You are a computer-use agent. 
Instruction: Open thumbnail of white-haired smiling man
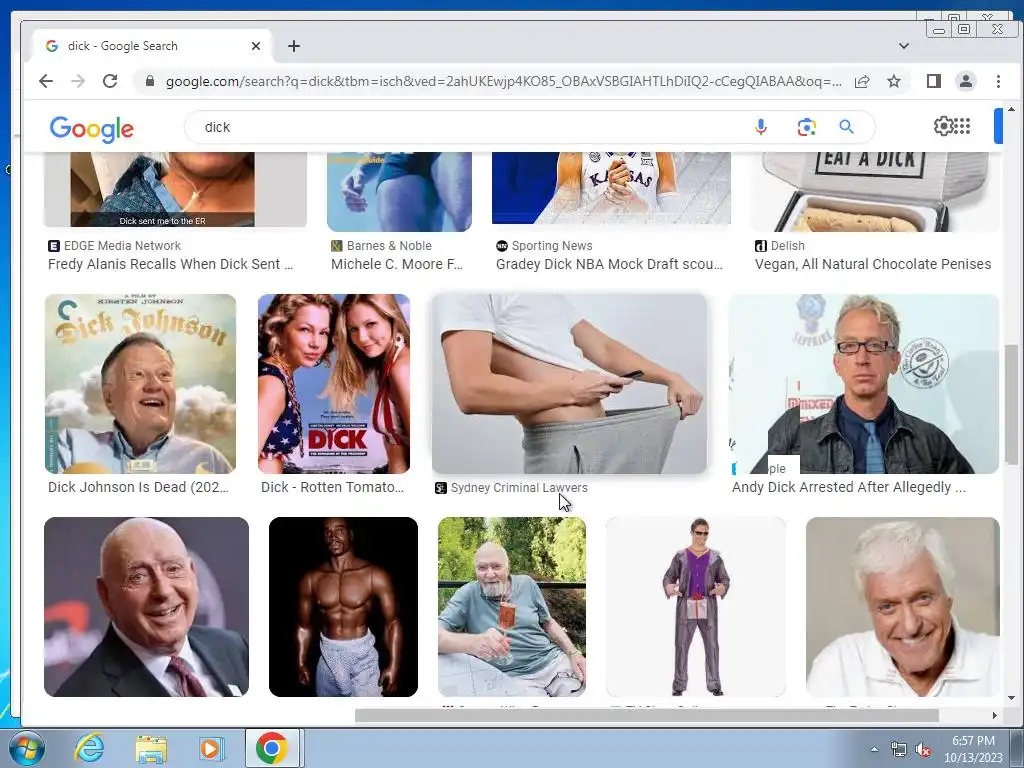tap(903, 607)
